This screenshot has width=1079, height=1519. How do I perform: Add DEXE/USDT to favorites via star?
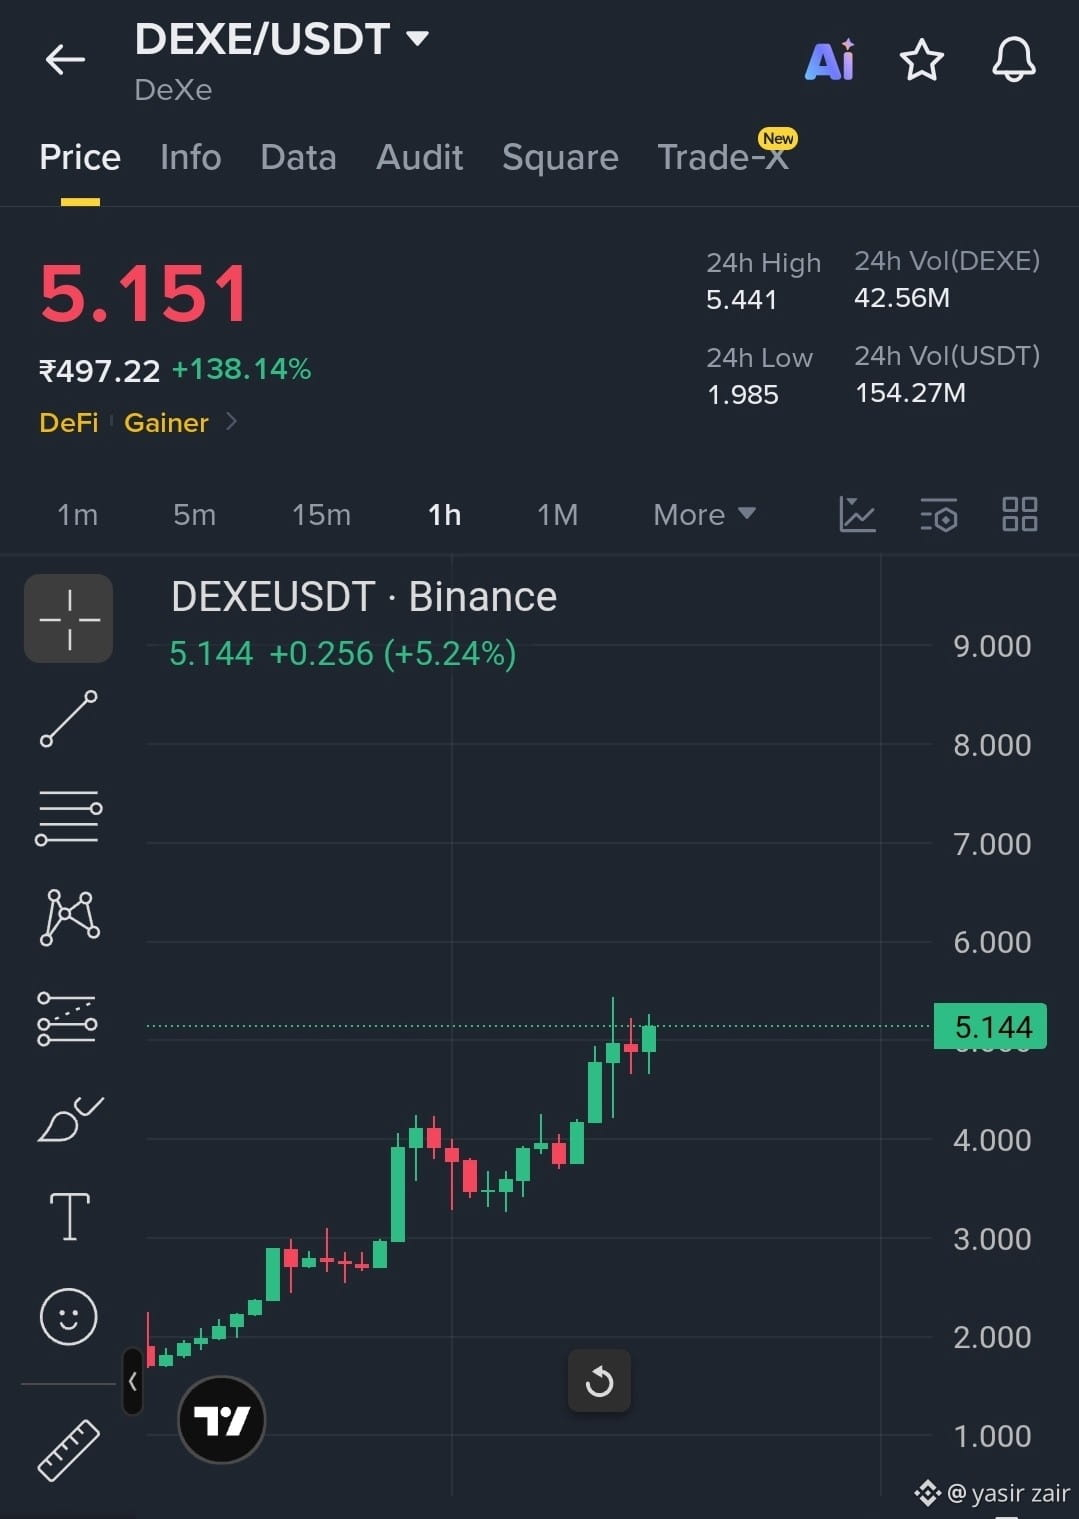(922, 60)
